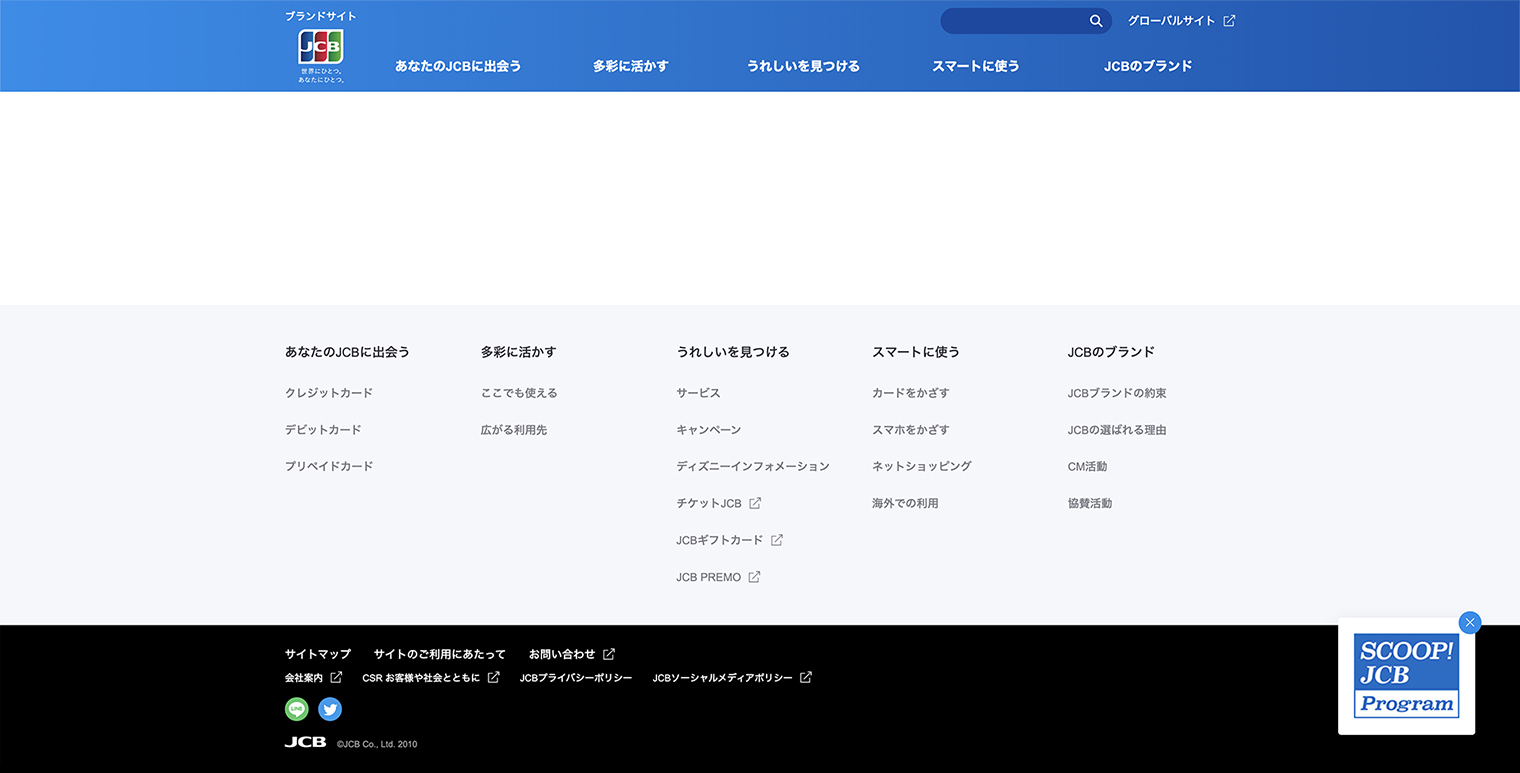Open the SCOOP! JCB Program banner
The width and height of the screenshot is (1520, 773).
1406,677
